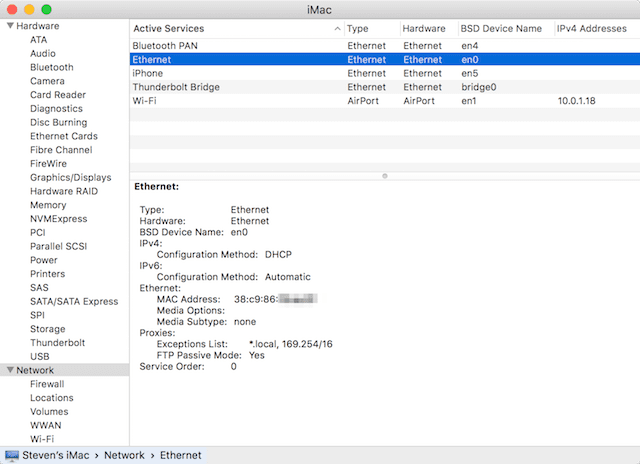
Task: Open Storage in the sidebar
Action: 47,329
